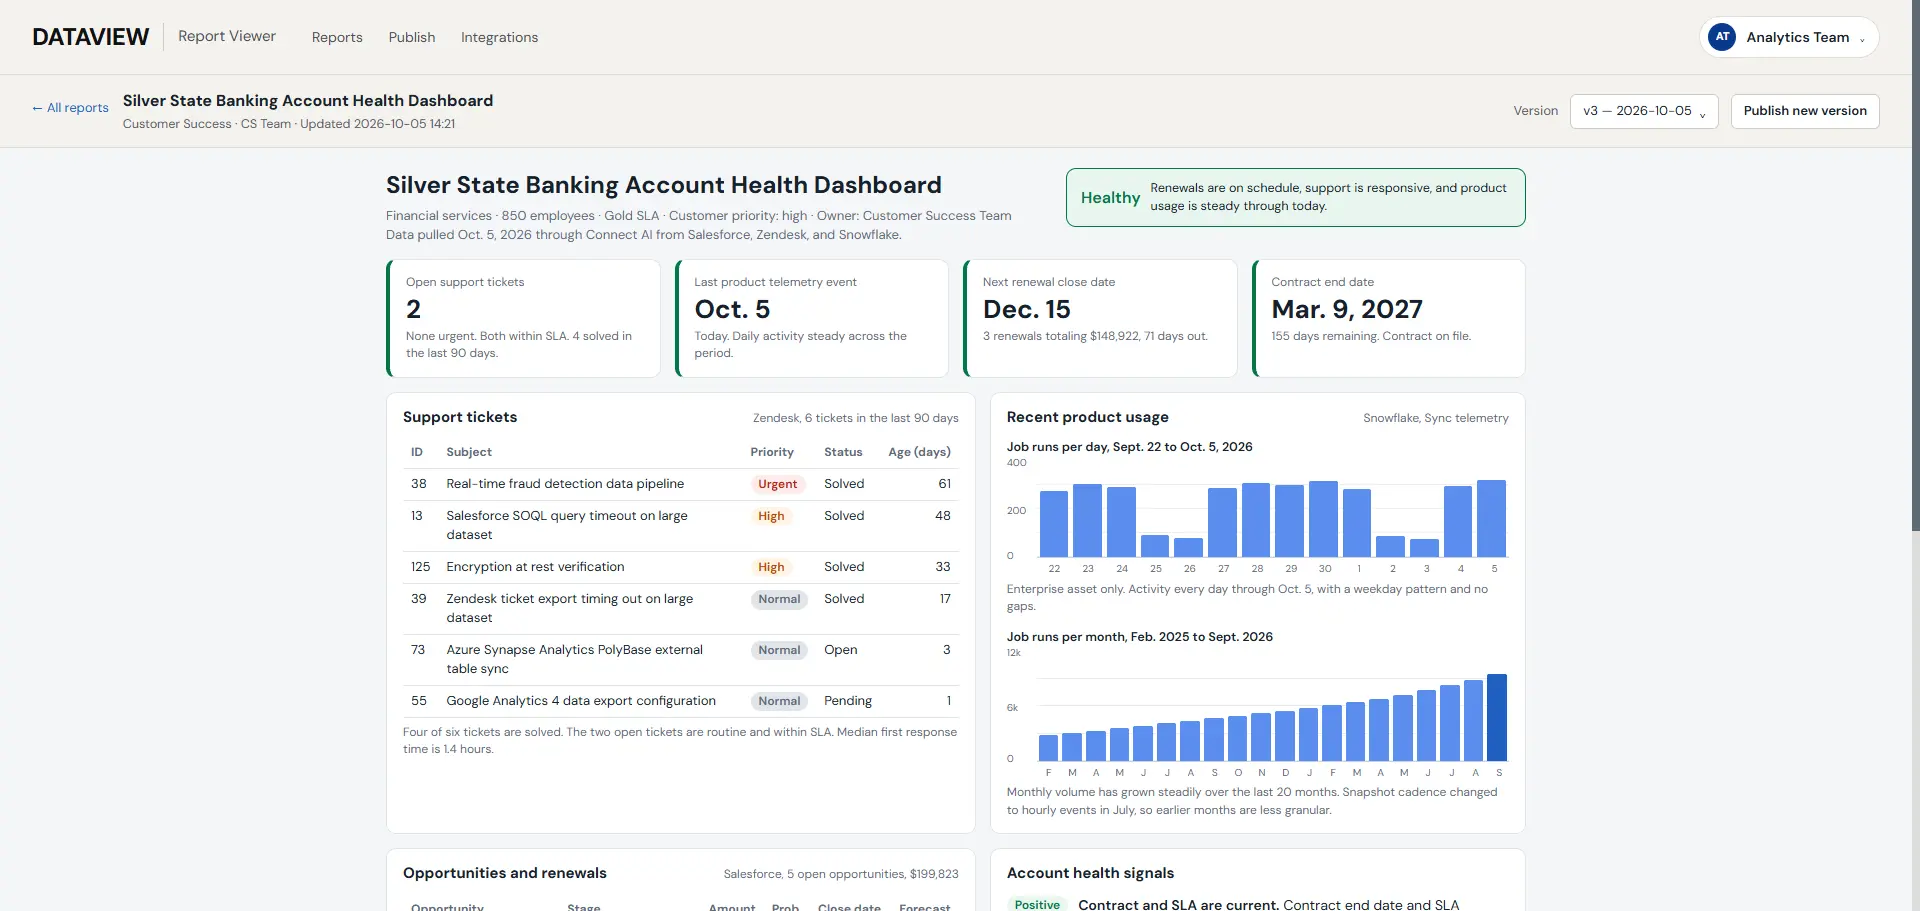Viewport: 1920px width, 911px height.
Task: Click Salesforce, 5 open opportunities label
Action: point(841,874)
